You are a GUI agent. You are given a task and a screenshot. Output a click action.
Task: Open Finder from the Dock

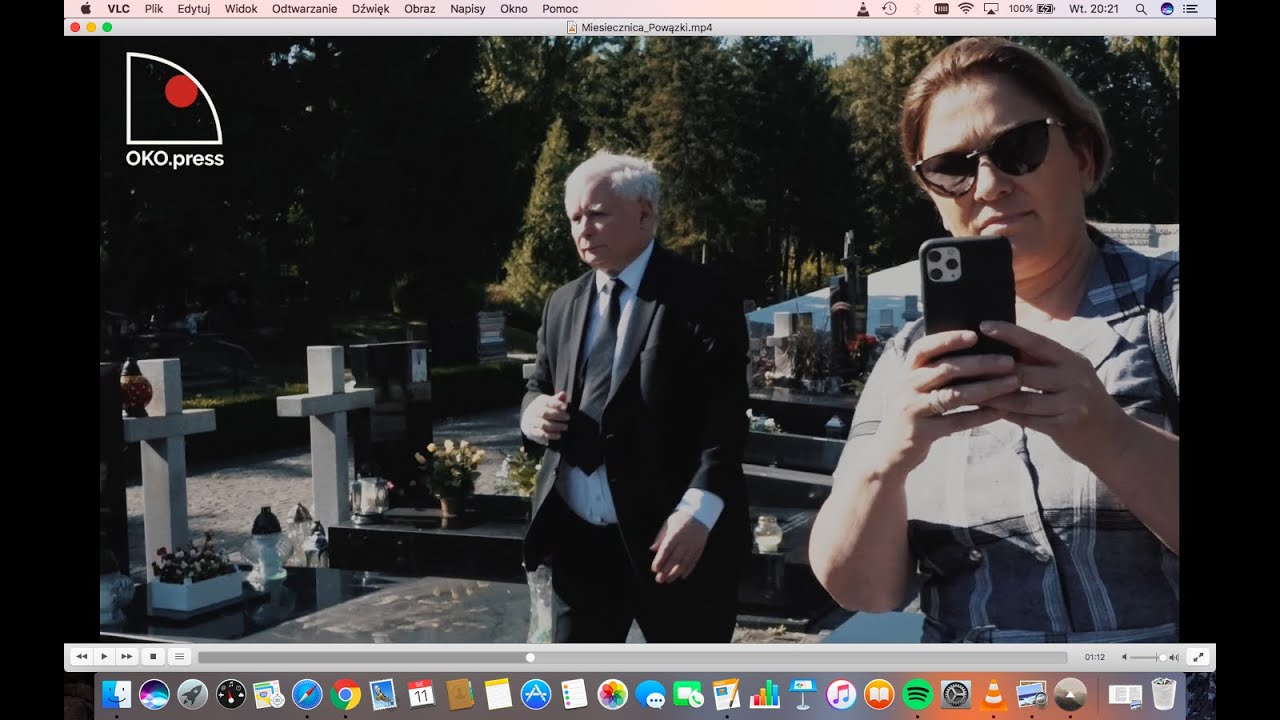click(117, 694)
